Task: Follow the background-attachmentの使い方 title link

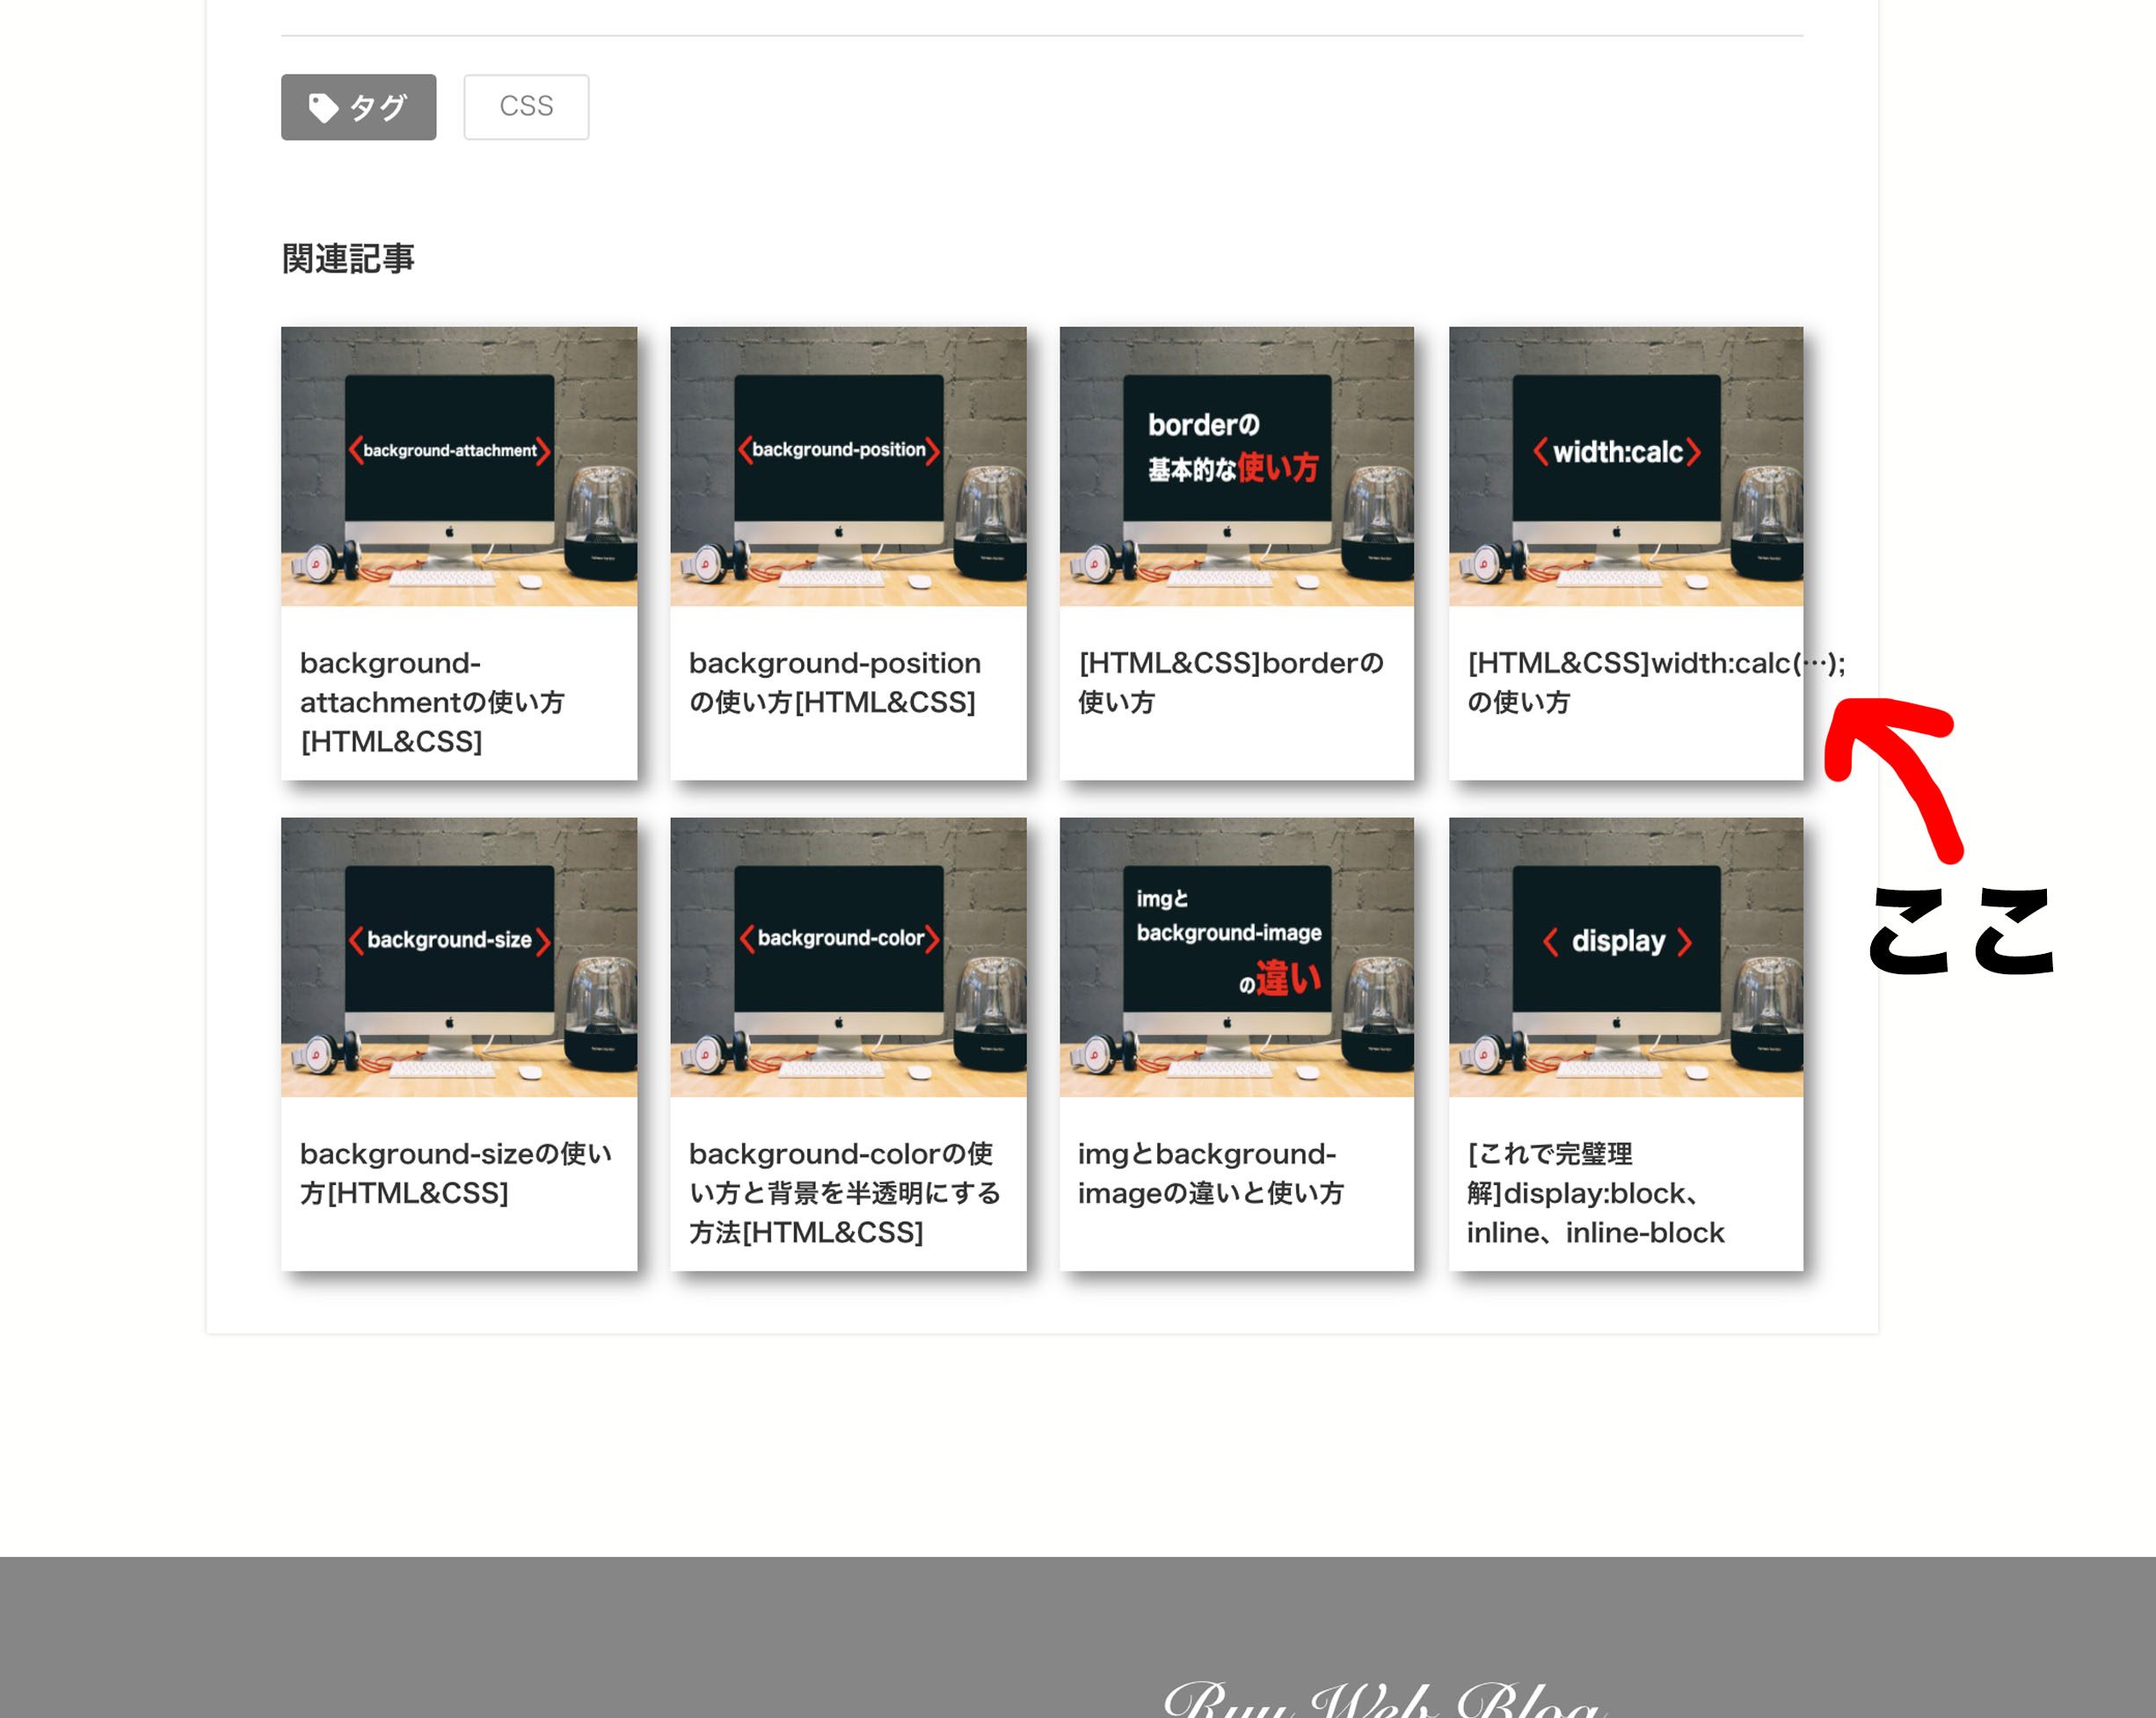Action: [433, 703]
